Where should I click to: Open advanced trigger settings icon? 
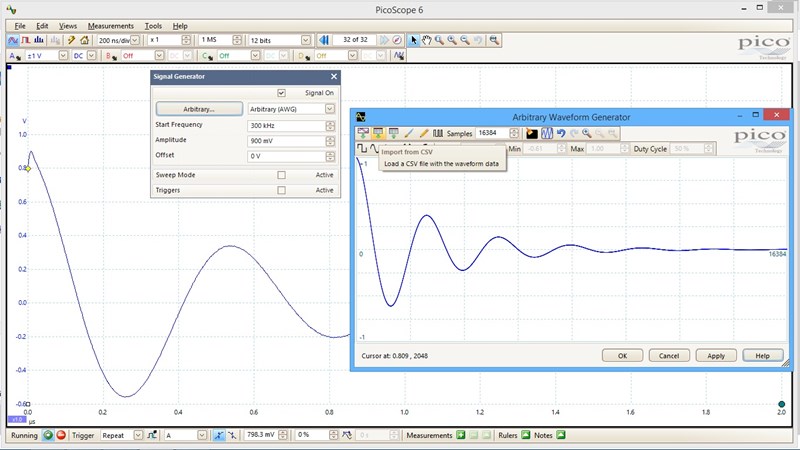tap(152, 435)
